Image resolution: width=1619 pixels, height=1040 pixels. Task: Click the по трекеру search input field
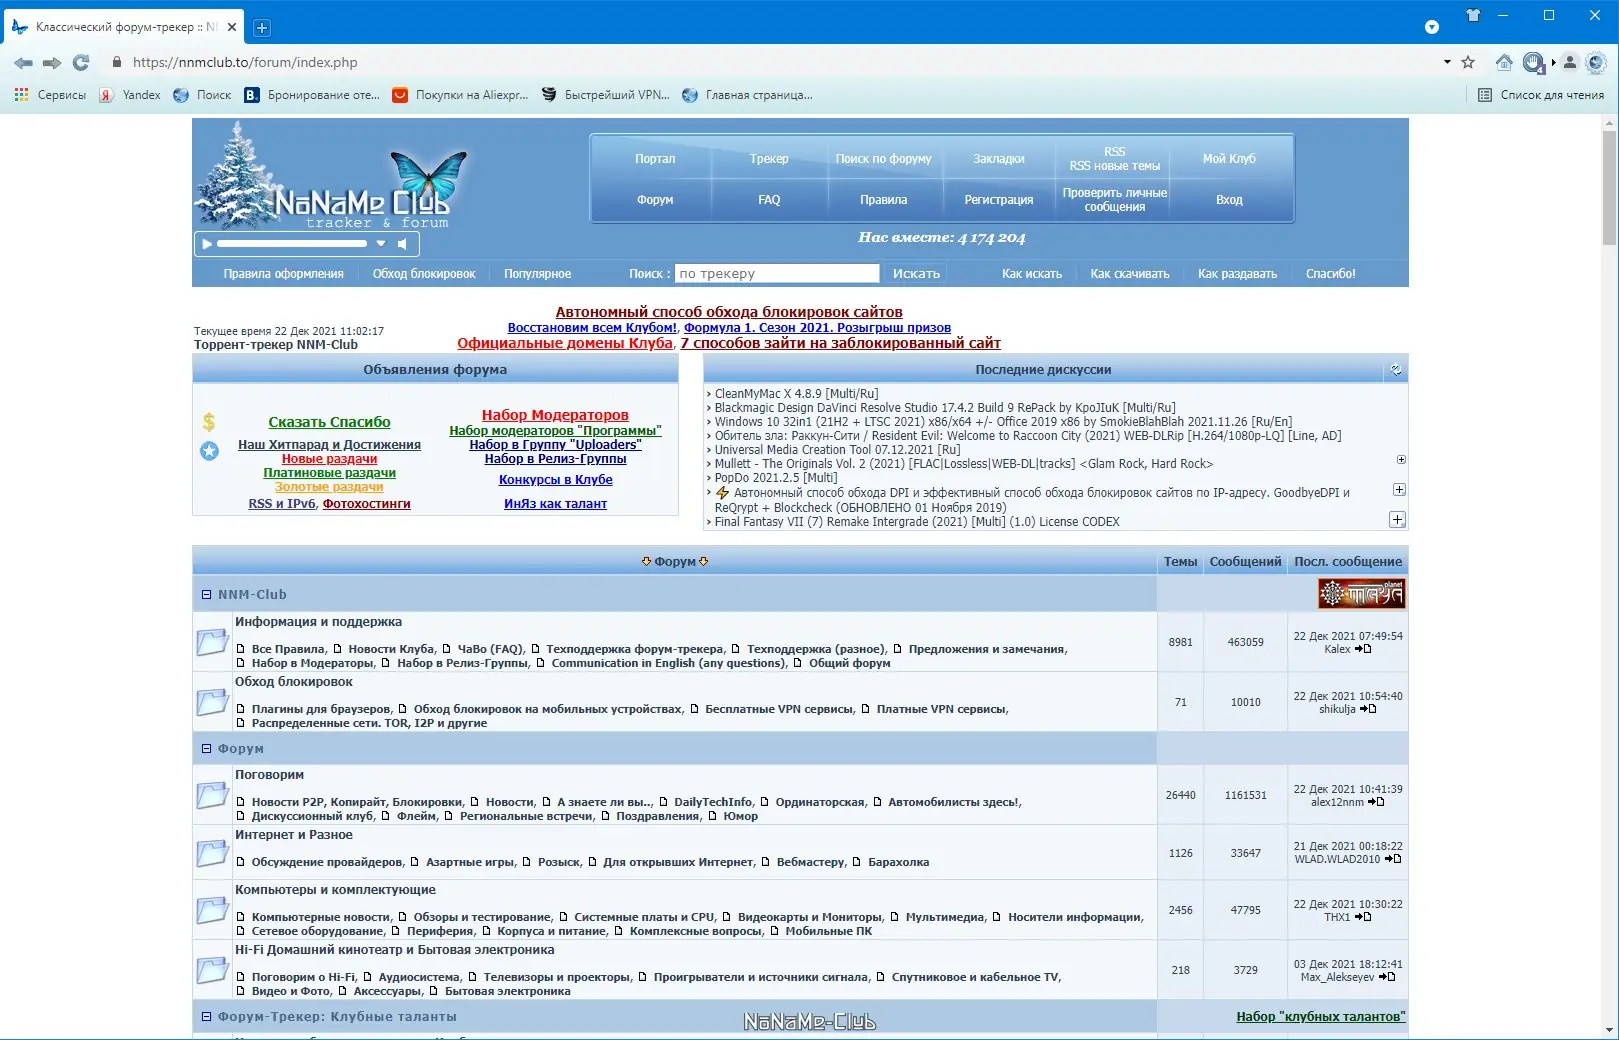click(779, 272)
